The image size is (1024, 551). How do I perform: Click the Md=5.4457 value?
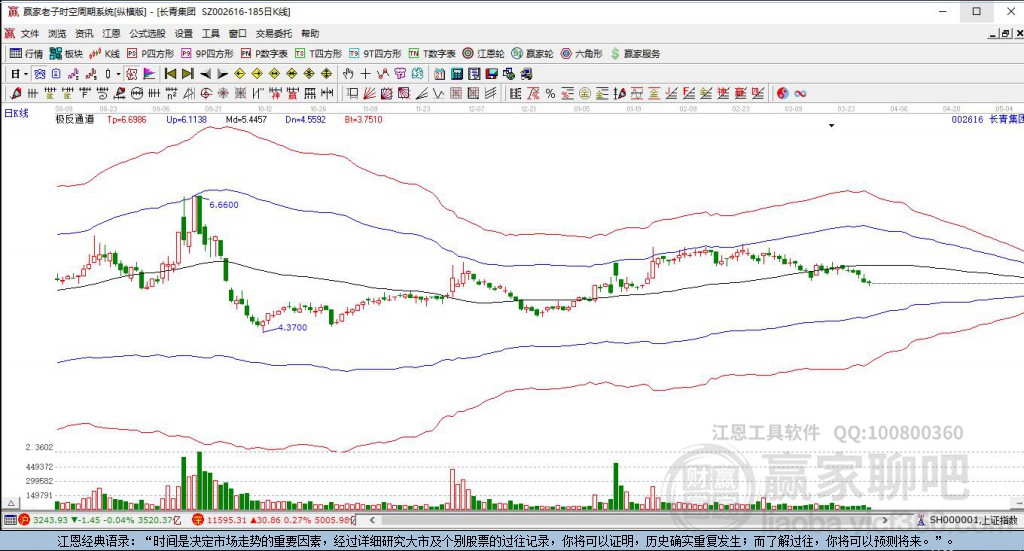(246, 119)
